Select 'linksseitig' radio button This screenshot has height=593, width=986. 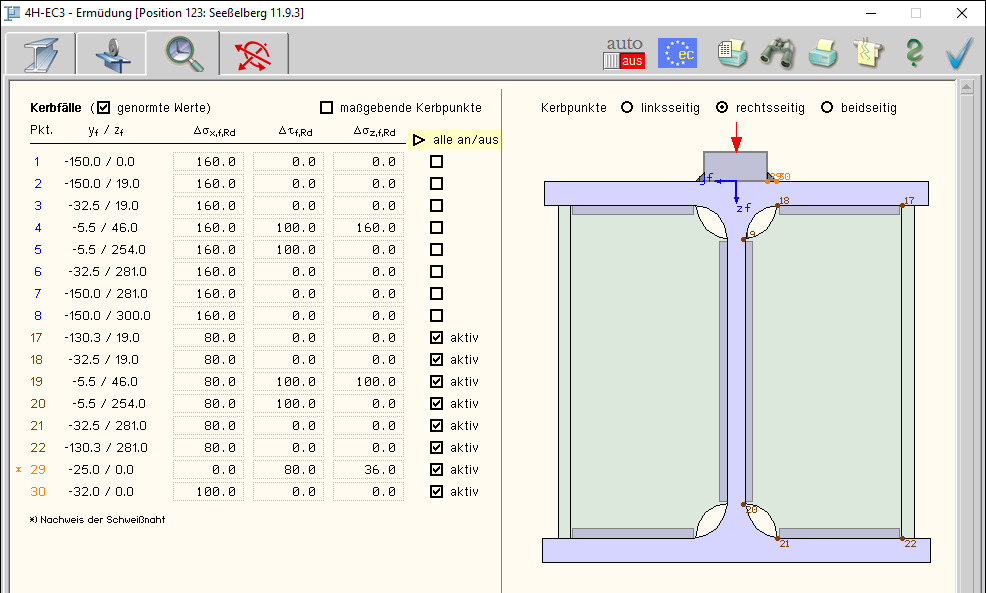(627, 108)
